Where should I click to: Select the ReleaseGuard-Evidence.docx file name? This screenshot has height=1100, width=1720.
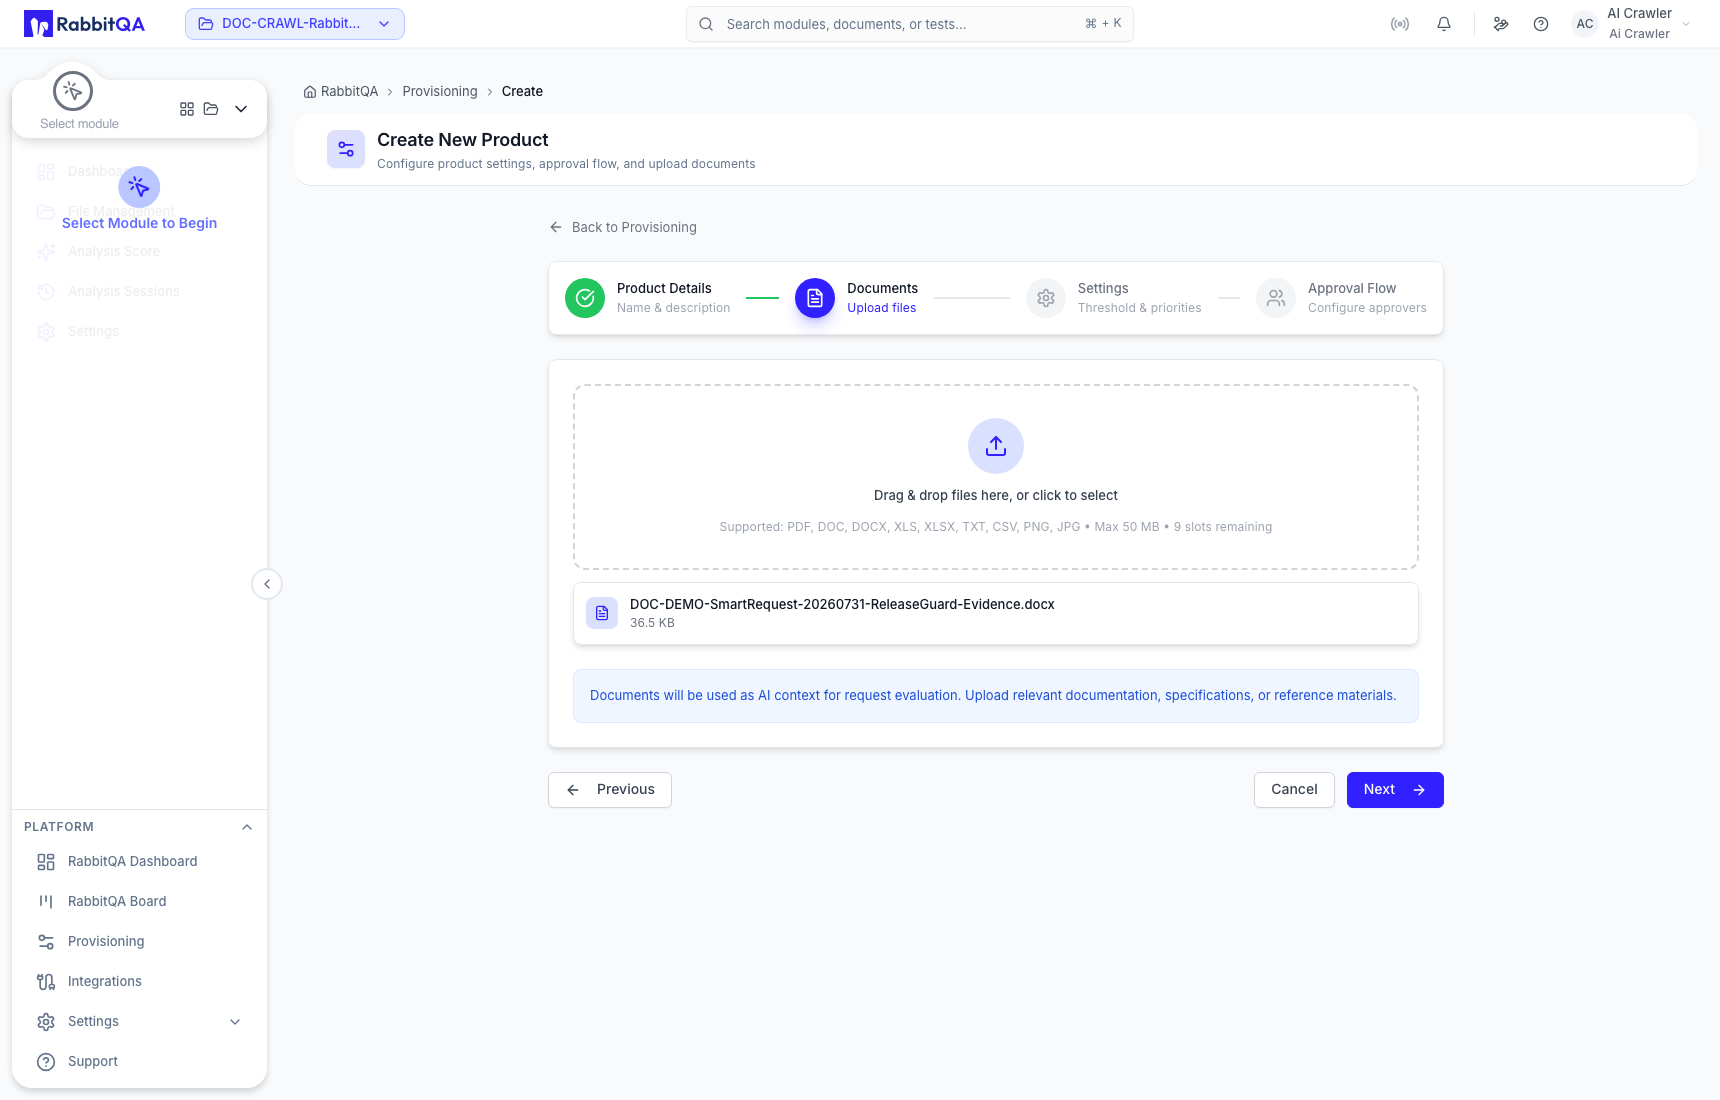tap(842, 604)
